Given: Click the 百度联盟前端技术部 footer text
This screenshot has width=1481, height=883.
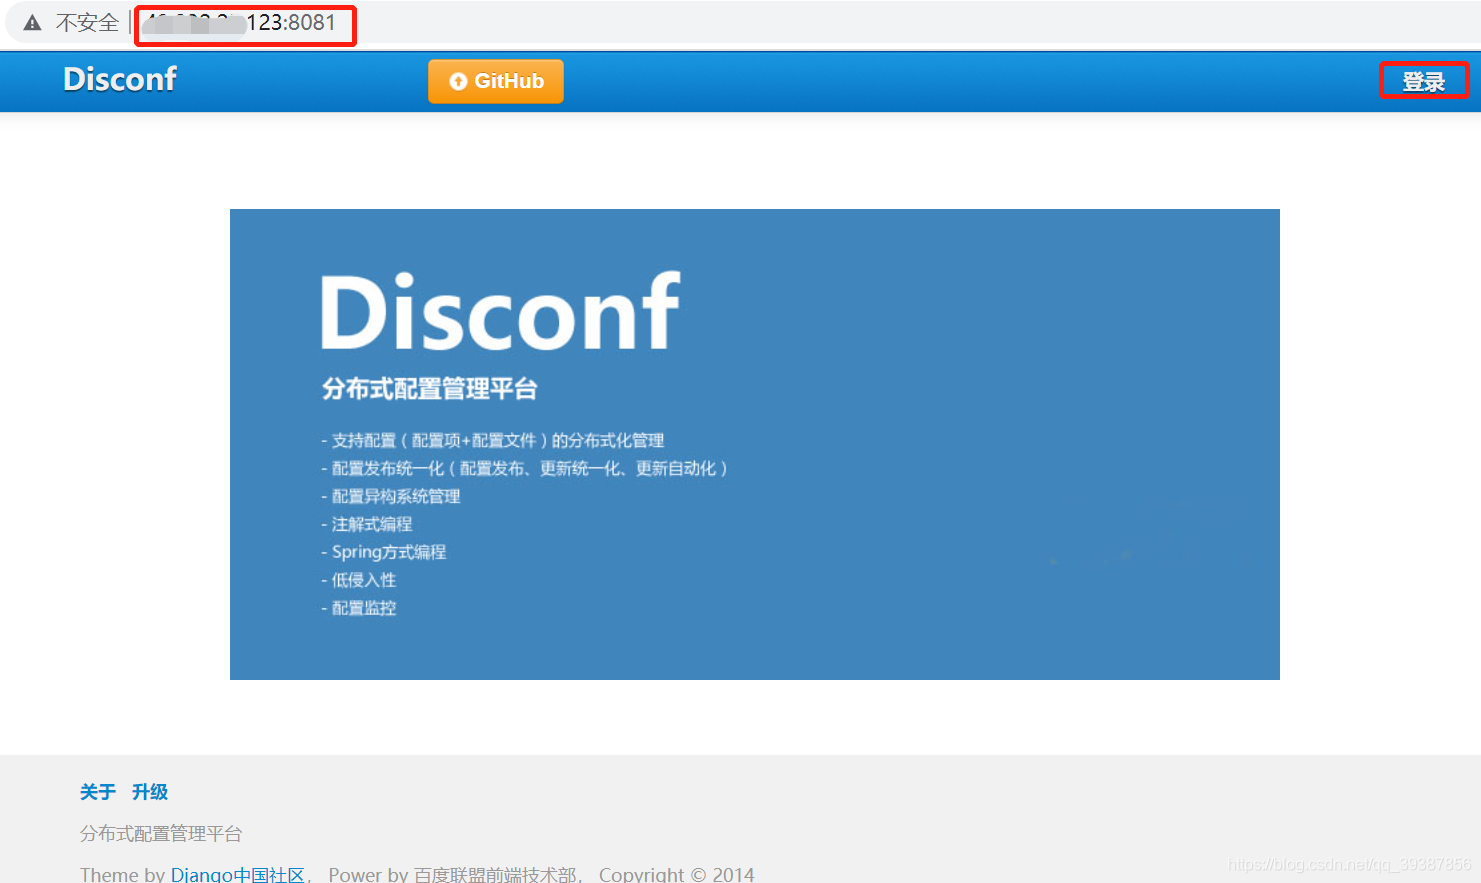Looking at the screenshot, I should pos(496,874).
